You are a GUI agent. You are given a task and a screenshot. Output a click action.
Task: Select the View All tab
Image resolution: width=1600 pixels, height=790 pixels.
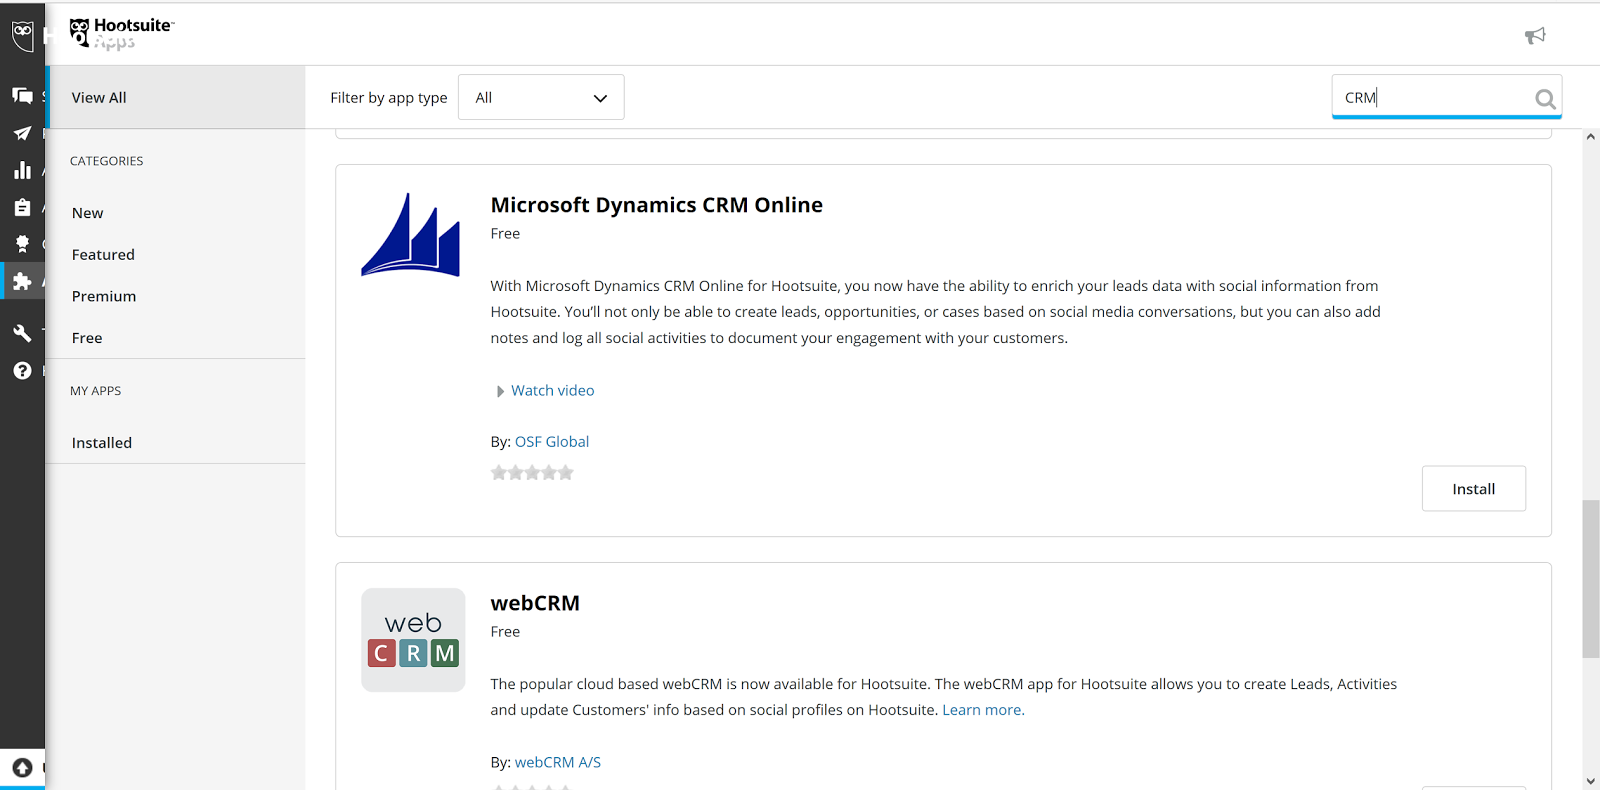click(x=176, y=97)
